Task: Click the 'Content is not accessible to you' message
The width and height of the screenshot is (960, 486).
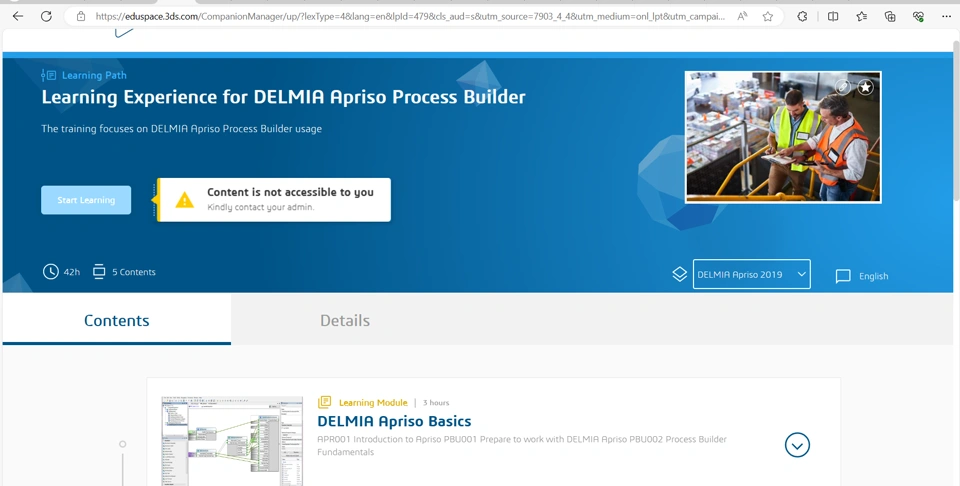Action: [x=290, y=192]
